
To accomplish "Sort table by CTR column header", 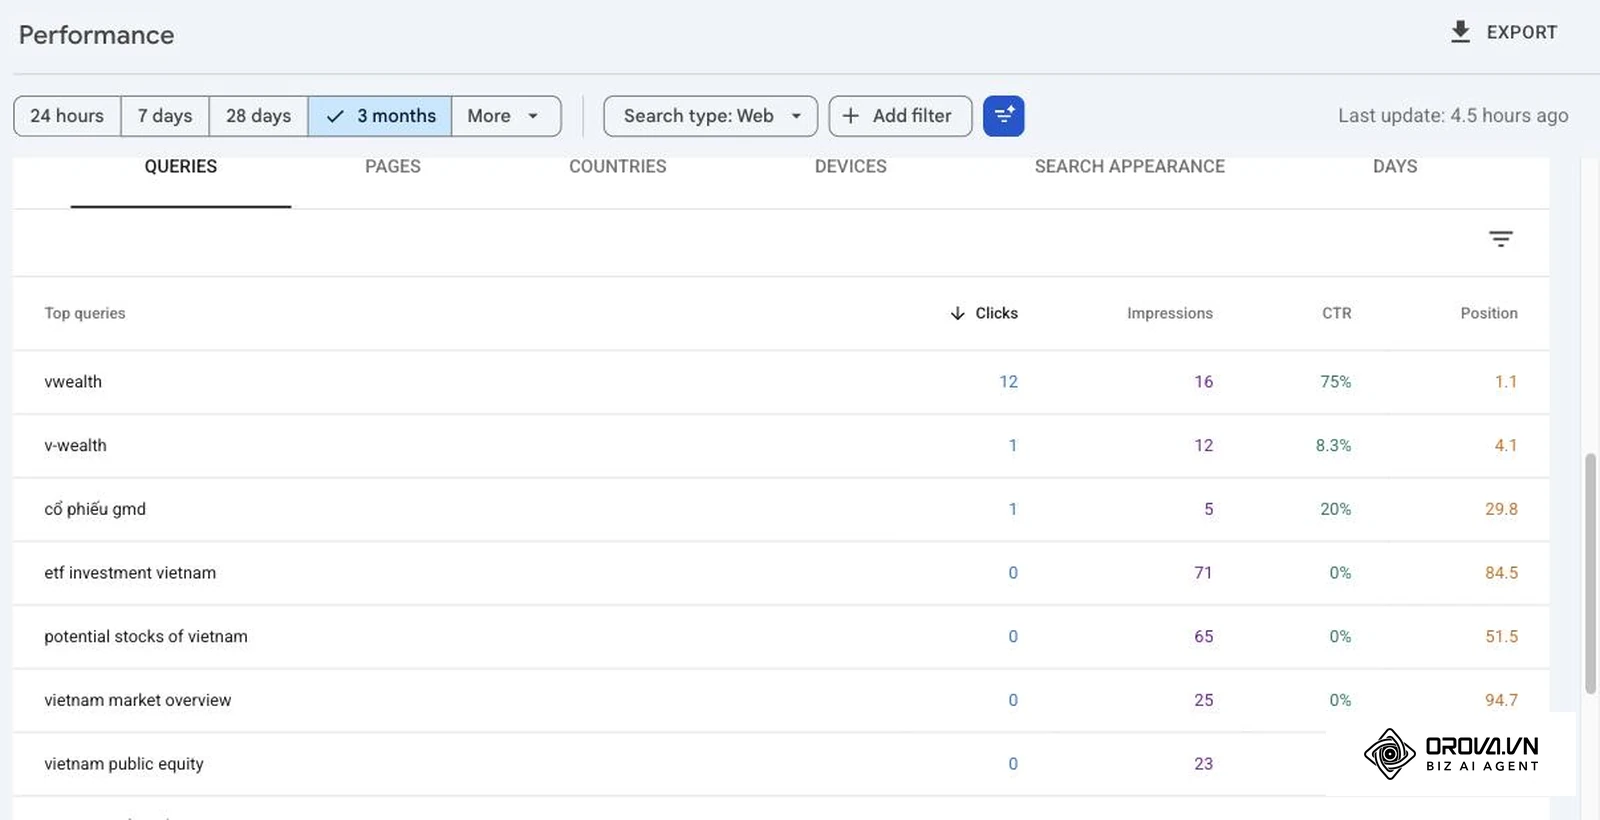I will (x=1337, y=313).
